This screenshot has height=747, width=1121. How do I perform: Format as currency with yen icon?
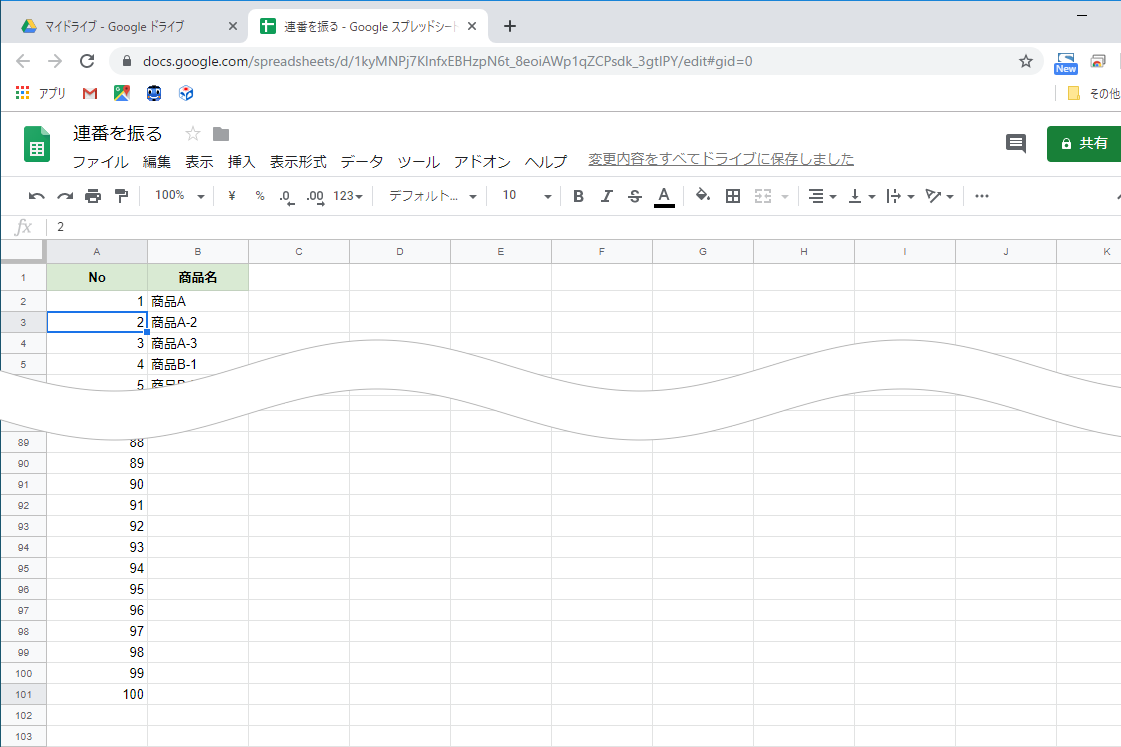coord(232,196)
